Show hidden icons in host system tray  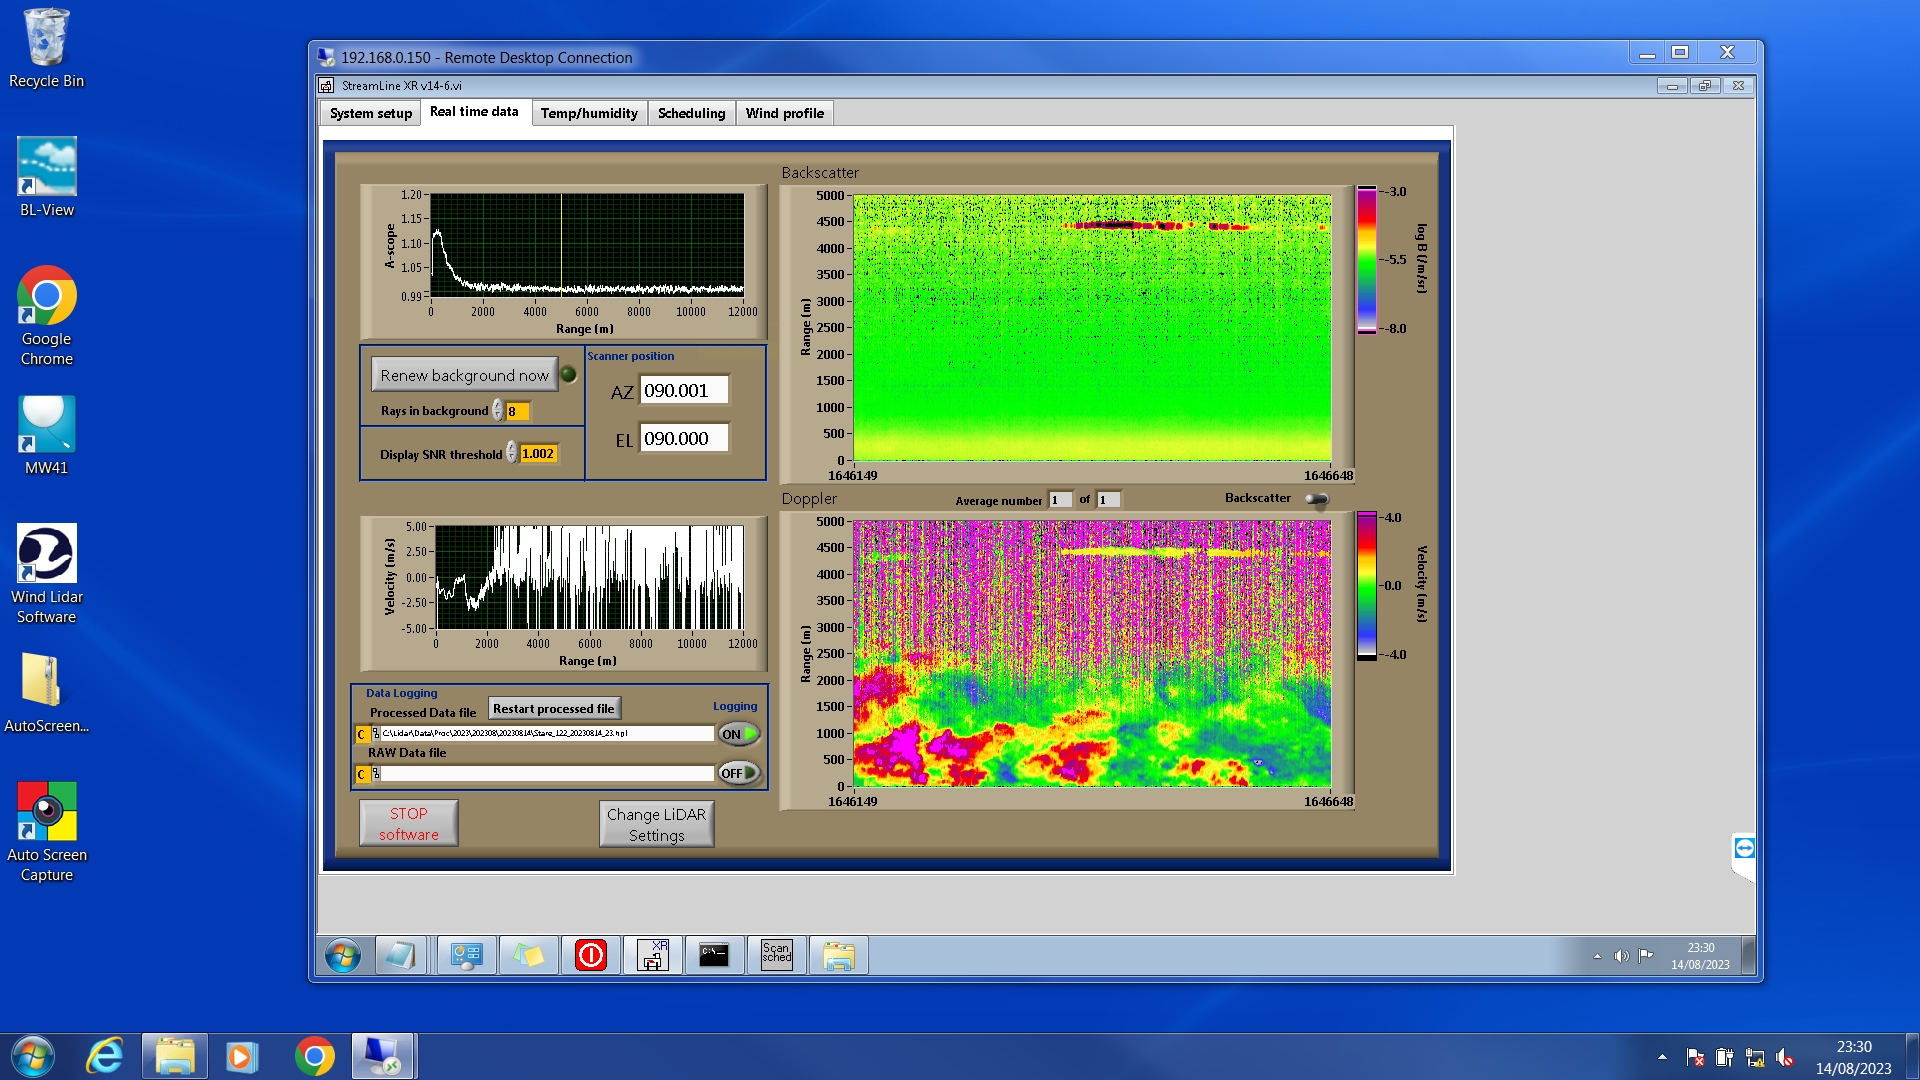1662,1057
